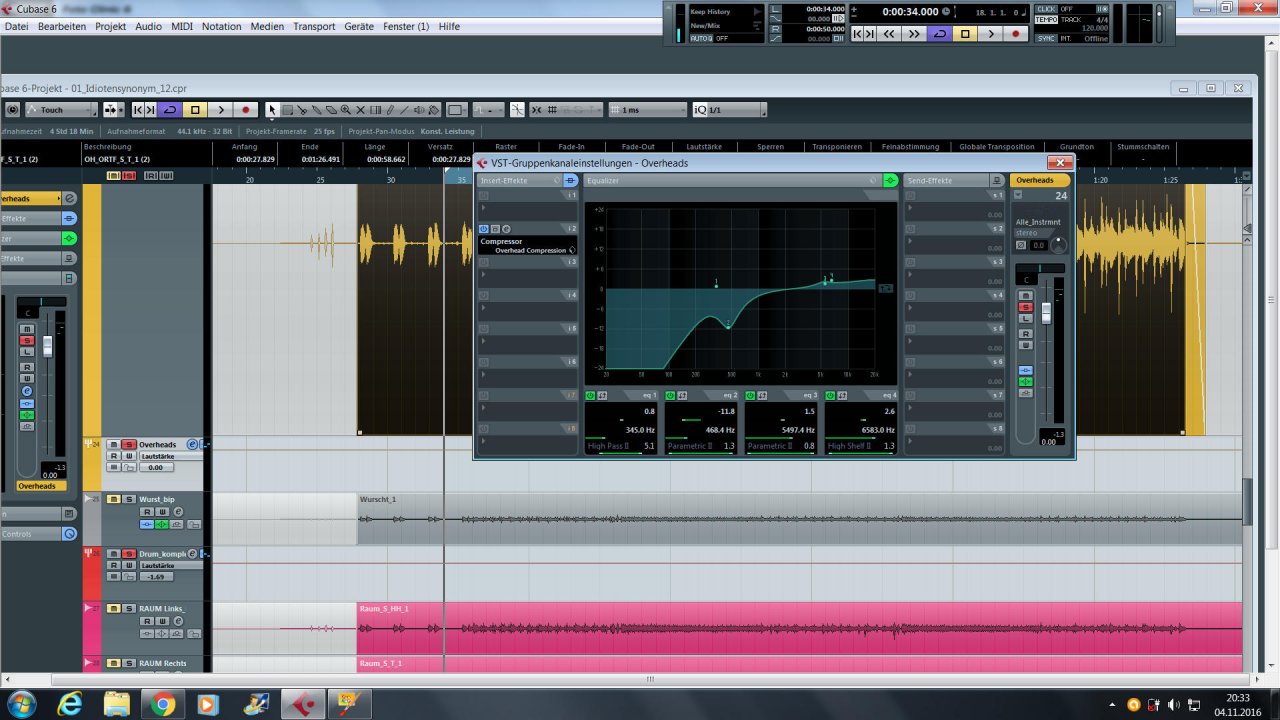Bypass the Equalizer section green button
The image size is (1280, 720).
point(890,180)
